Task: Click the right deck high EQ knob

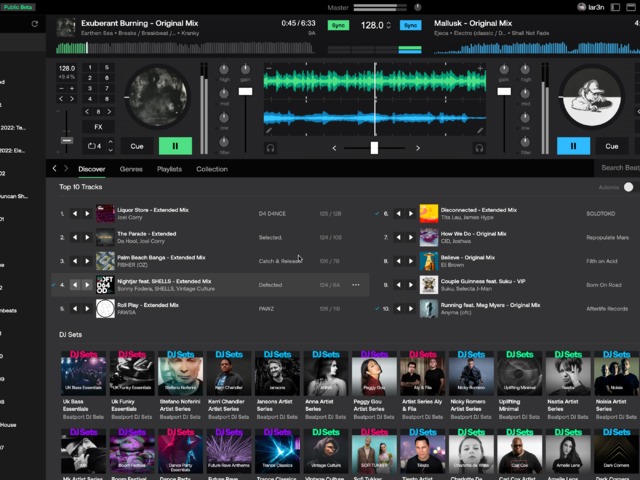Action: [525, 69]
